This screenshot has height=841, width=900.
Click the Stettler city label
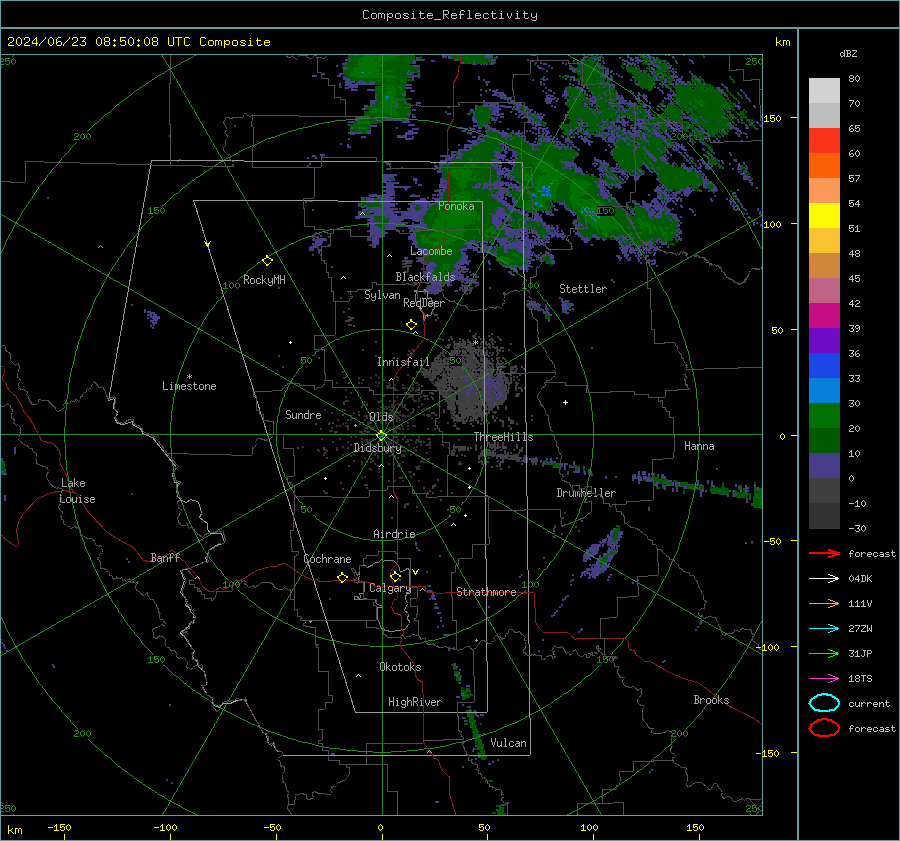583,289
